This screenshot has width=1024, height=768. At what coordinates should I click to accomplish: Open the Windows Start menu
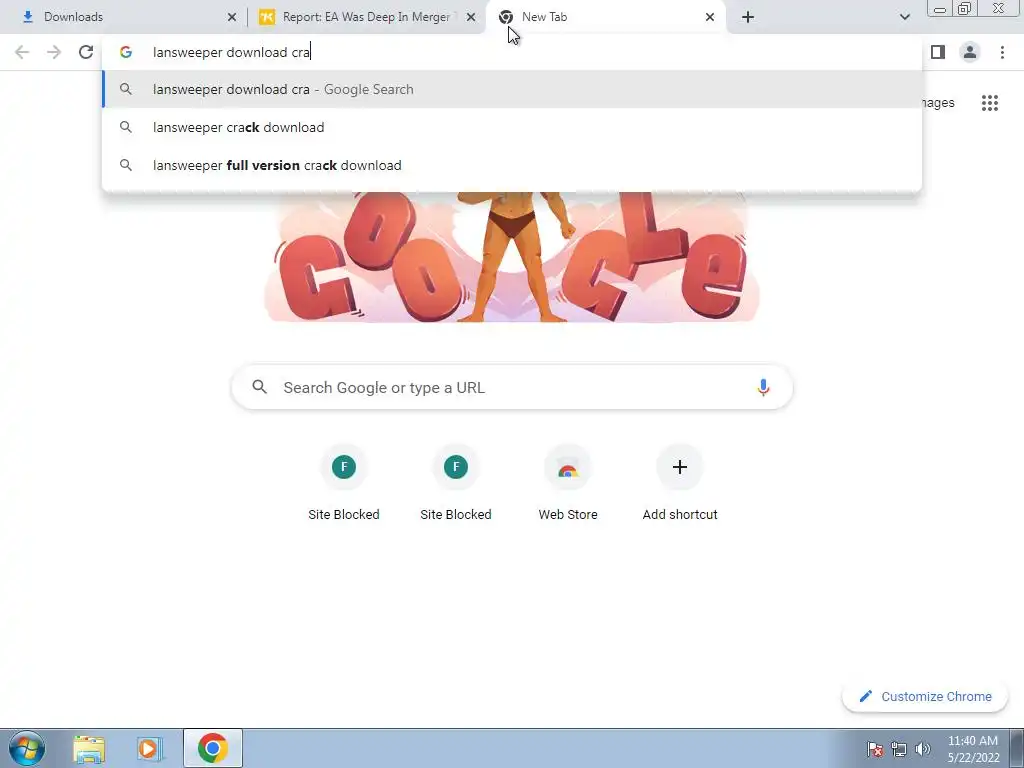(27, 748)
